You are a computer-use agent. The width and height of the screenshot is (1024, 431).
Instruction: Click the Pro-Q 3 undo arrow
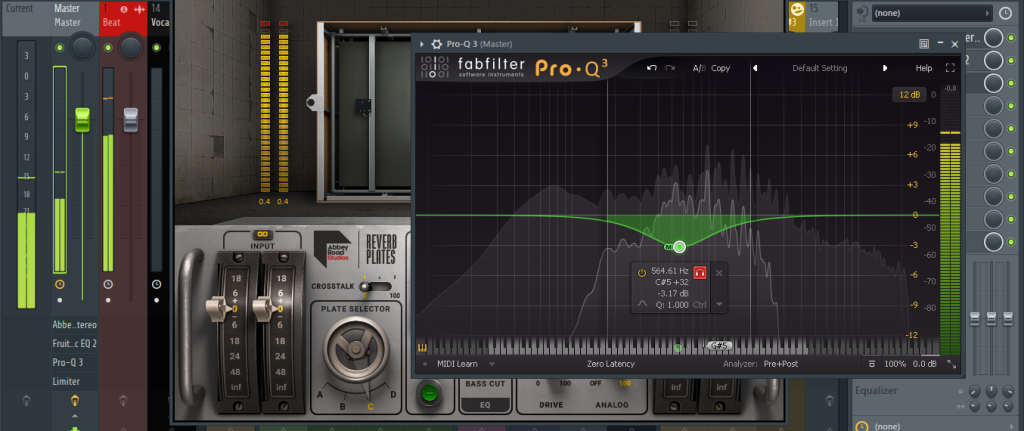click(652, 68)
